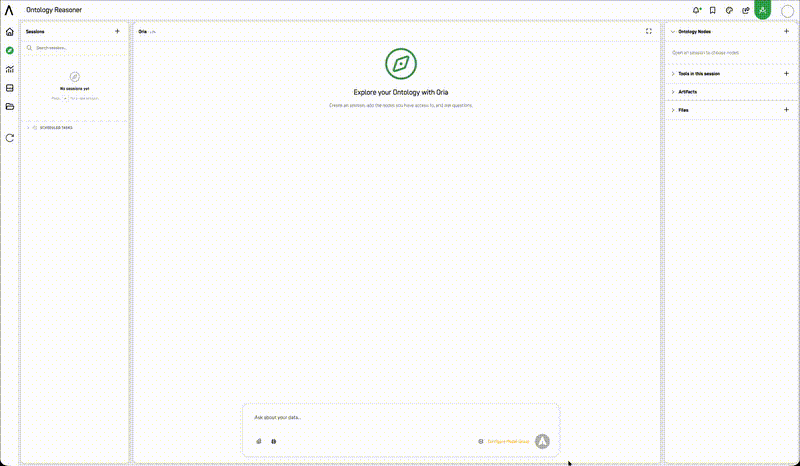Open the theme palette icon
800x466 pixels.
click(729, 10)
